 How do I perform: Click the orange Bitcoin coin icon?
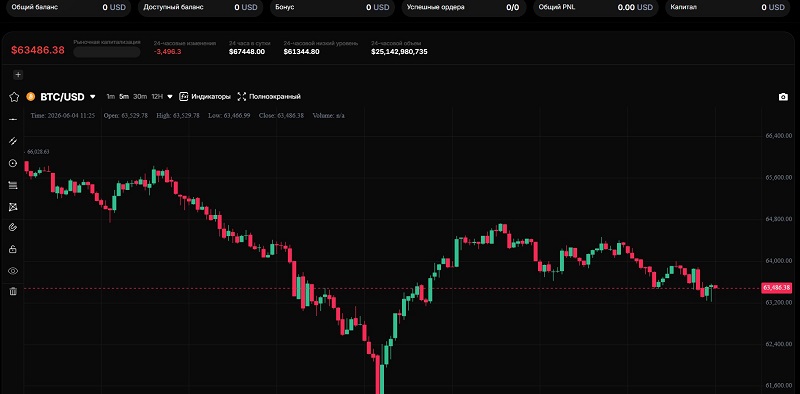coord(30,96)
